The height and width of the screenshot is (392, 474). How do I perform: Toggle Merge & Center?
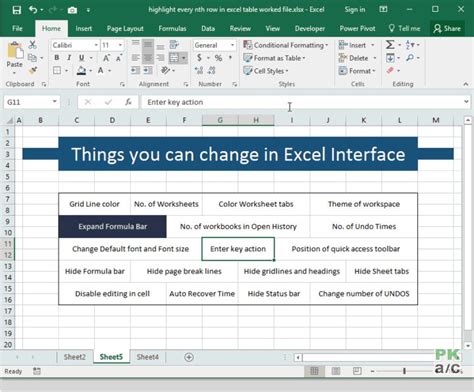click(x=174, y=58)
